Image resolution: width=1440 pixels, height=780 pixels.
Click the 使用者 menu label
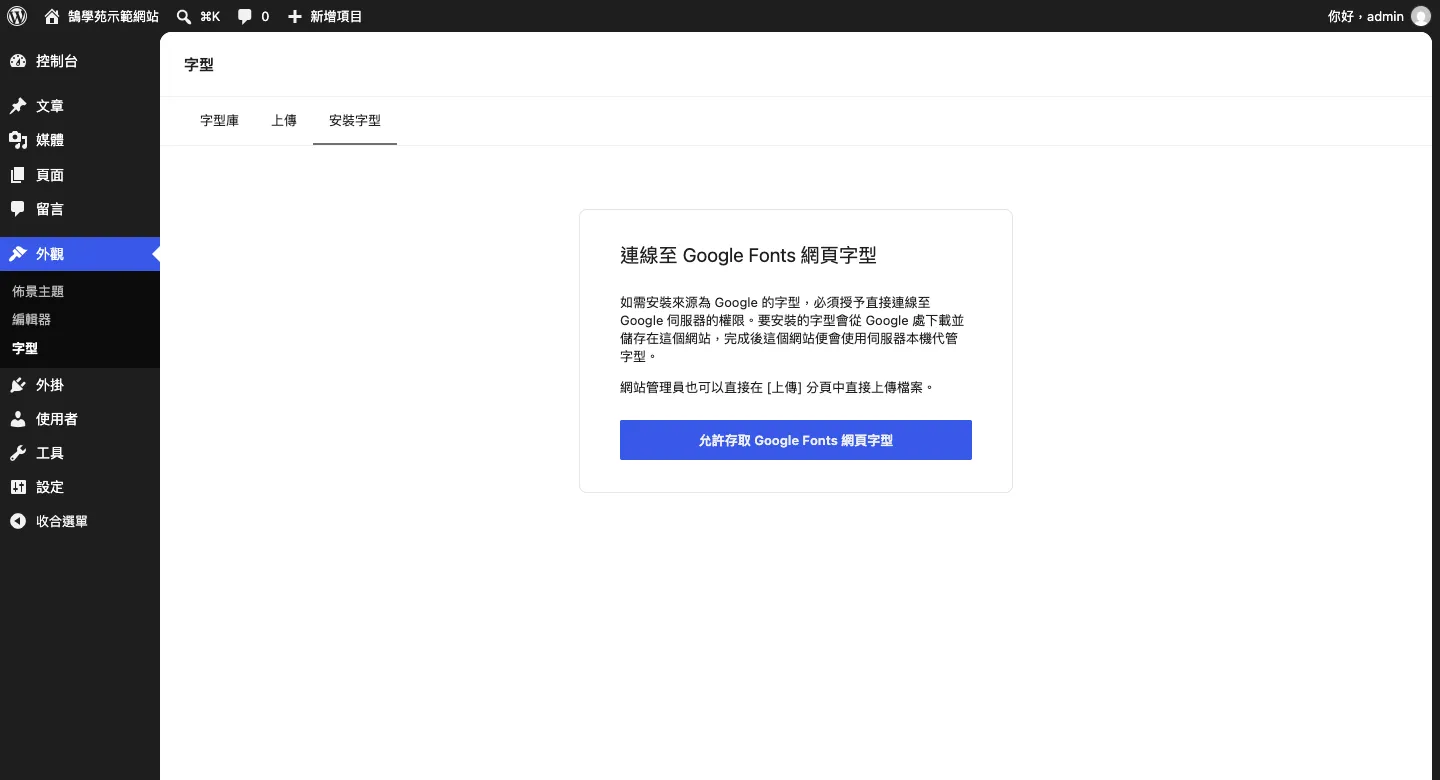(57, 419)
